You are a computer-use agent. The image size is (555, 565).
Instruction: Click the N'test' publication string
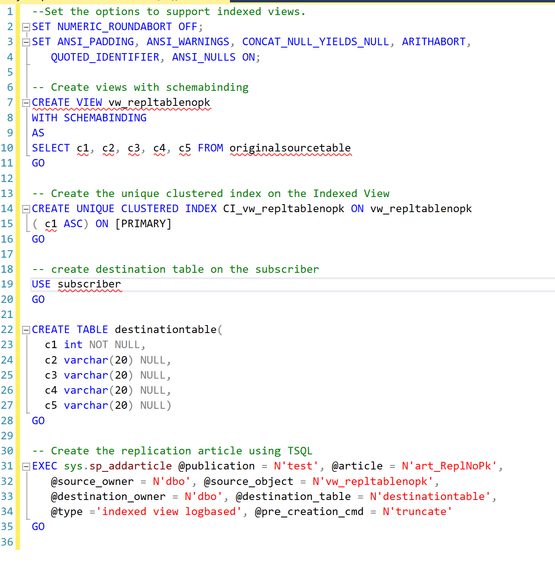(x=296, y=466)
